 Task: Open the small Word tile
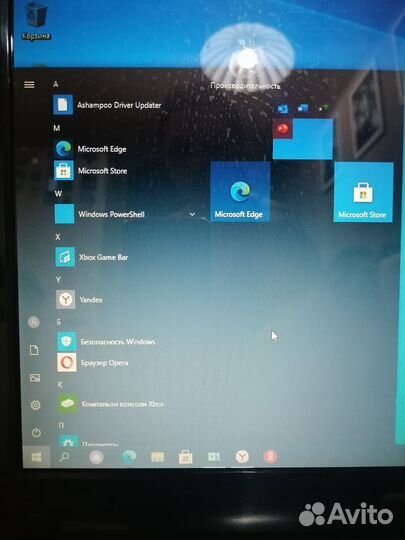[x=303, y=108]
